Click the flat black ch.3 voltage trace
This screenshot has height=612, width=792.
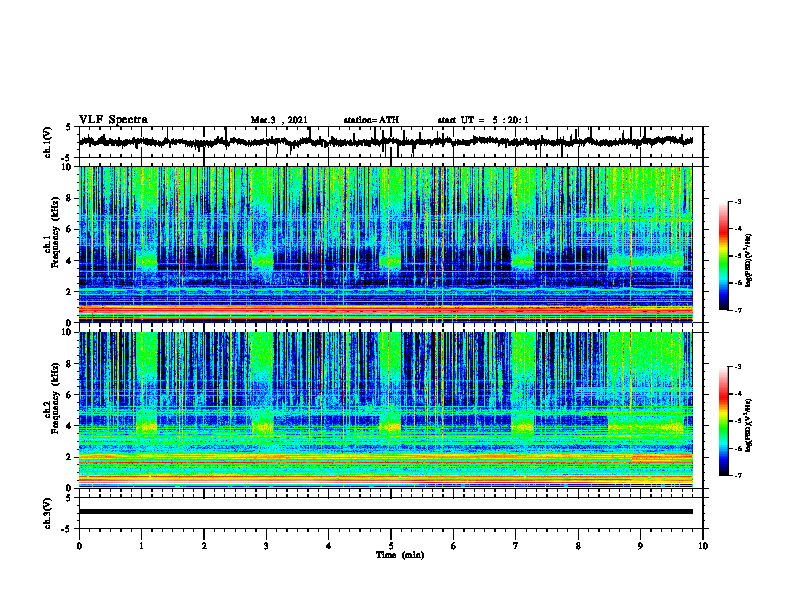[385, 512]
